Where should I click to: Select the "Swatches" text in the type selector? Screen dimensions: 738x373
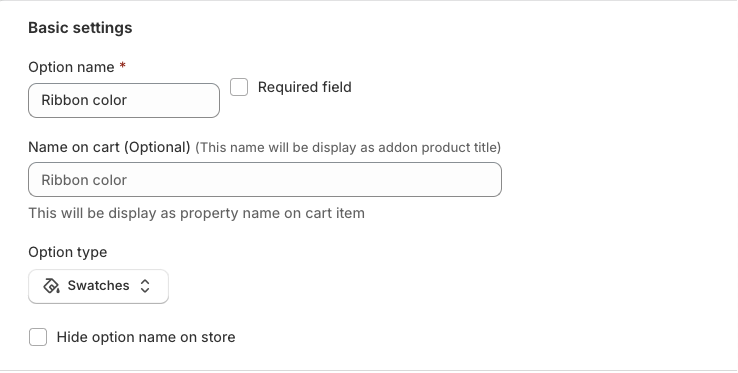(x=98, y=286)
